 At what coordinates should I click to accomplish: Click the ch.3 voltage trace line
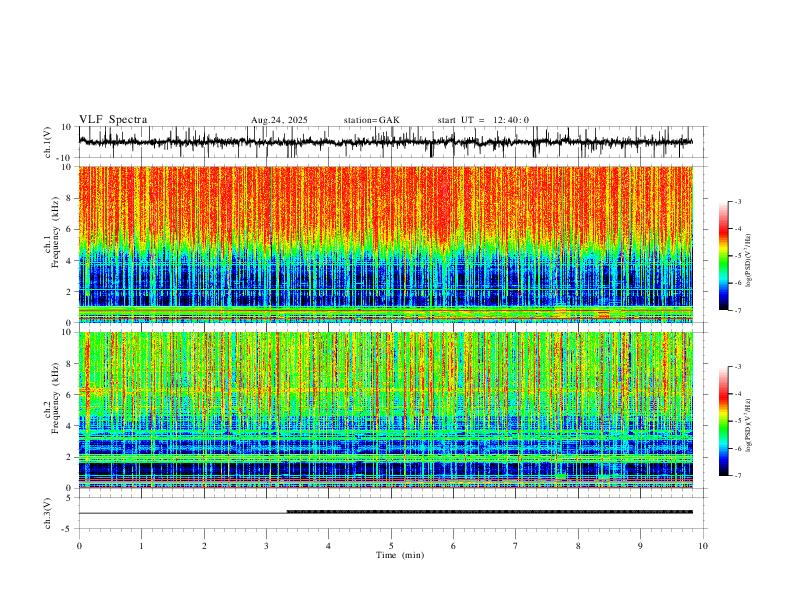pos(385,513)
